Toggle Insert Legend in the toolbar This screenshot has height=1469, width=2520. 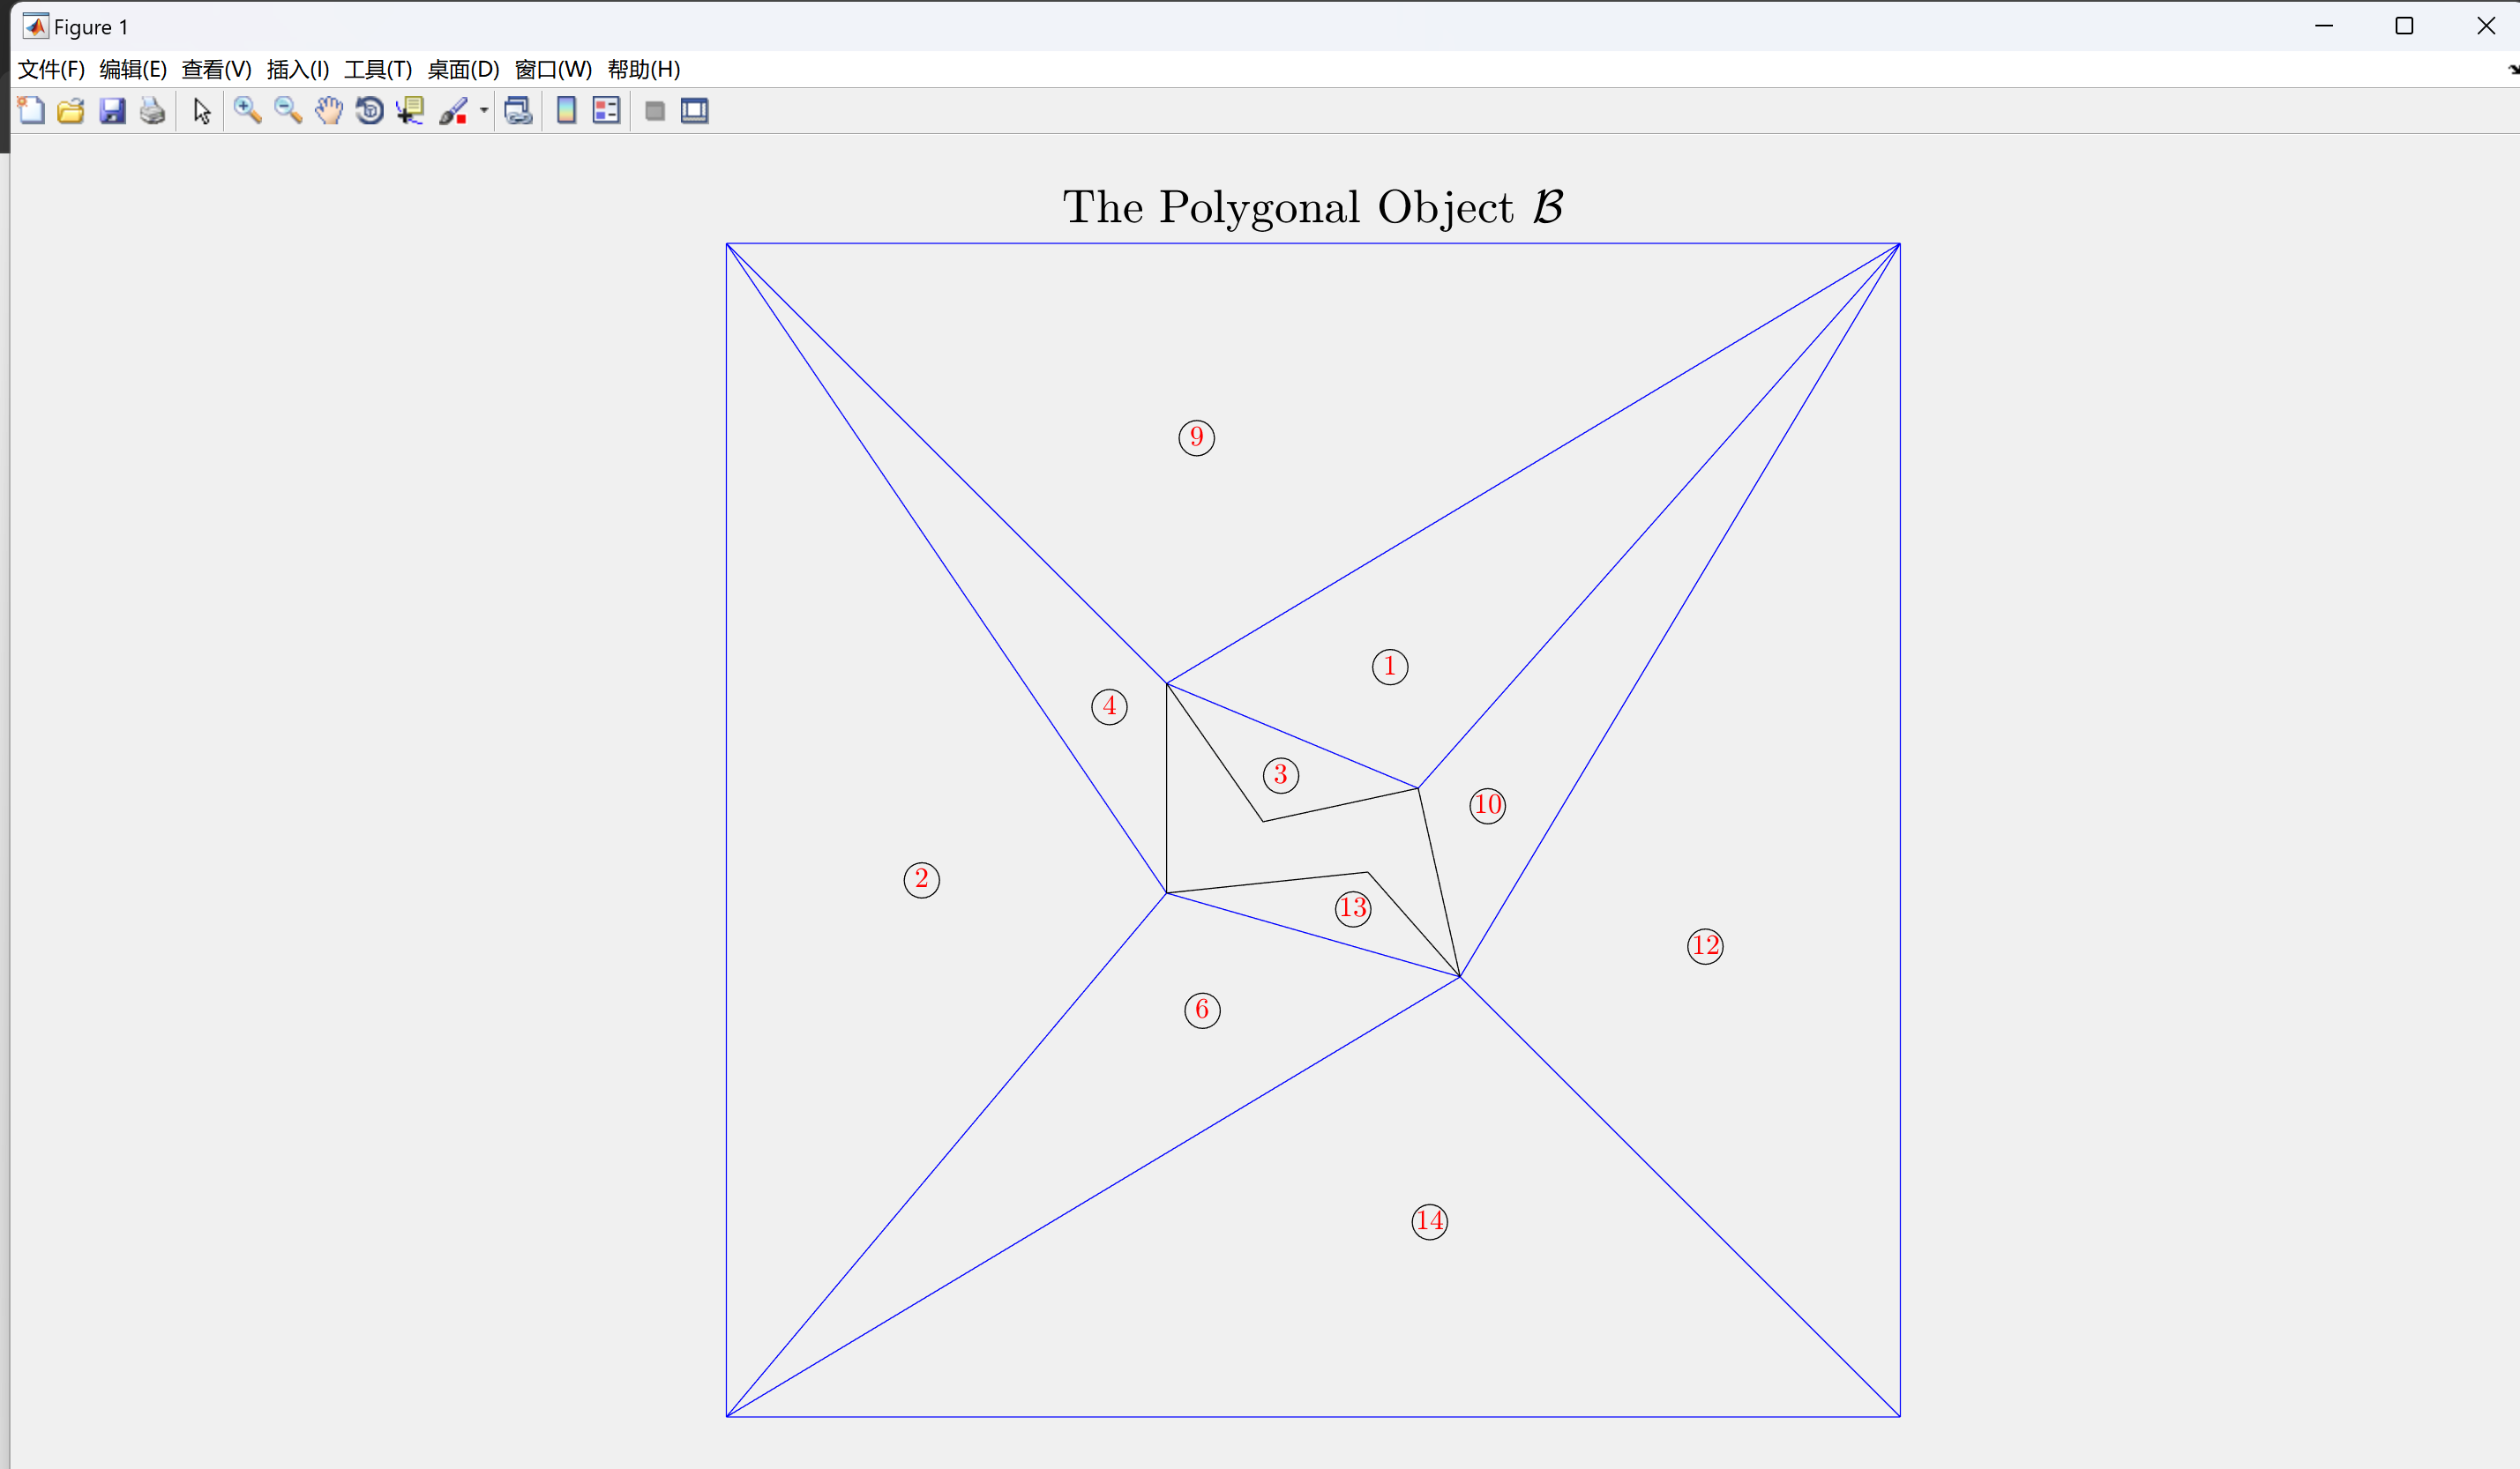(x=606, y=111)
